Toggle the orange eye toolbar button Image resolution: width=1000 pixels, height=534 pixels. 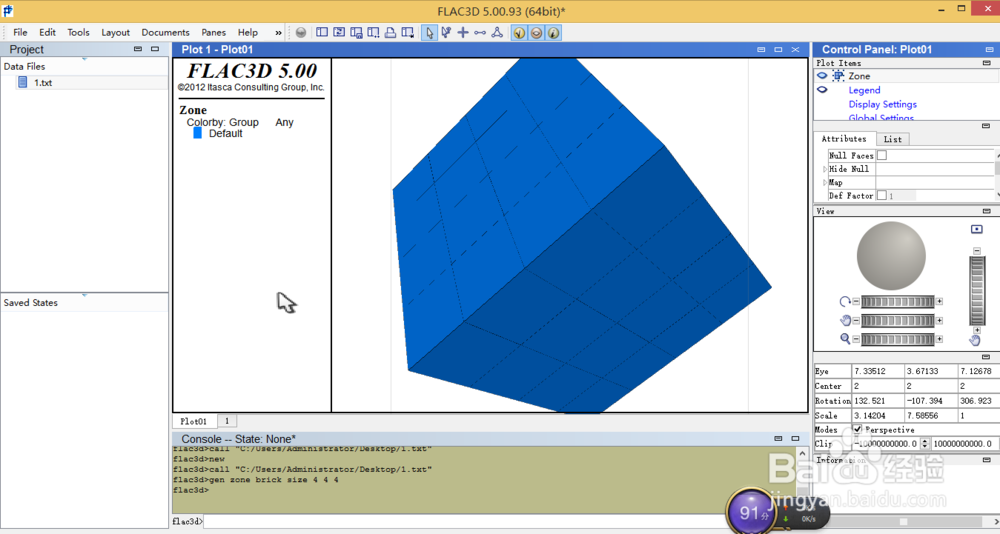pyautogui.click(x=536, y=33)
